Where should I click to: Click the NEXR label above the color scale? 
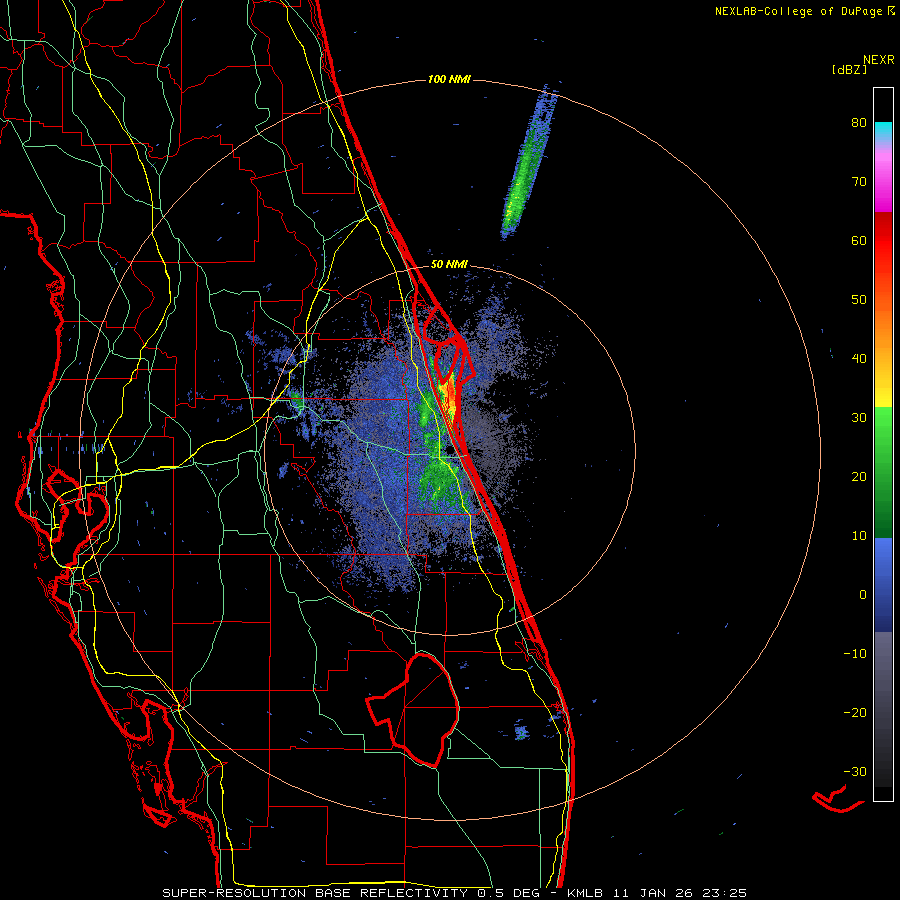(x=878, y=60)
